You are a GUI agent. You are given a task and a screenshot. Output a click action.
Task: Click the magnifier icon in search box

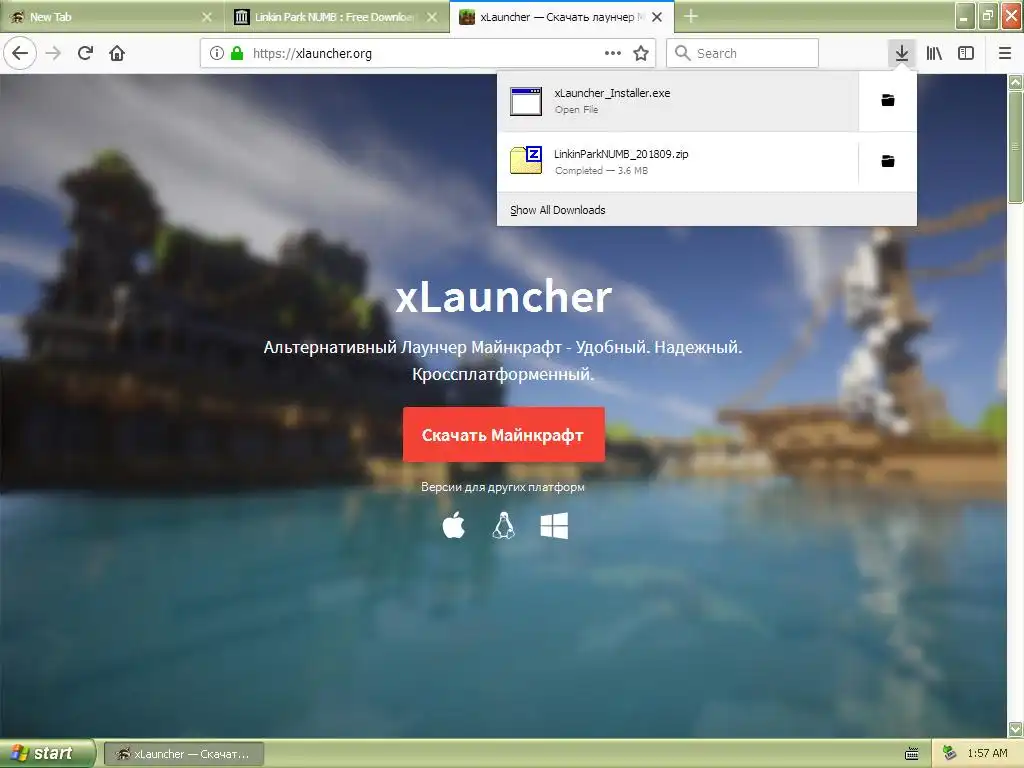pos(682,53)
